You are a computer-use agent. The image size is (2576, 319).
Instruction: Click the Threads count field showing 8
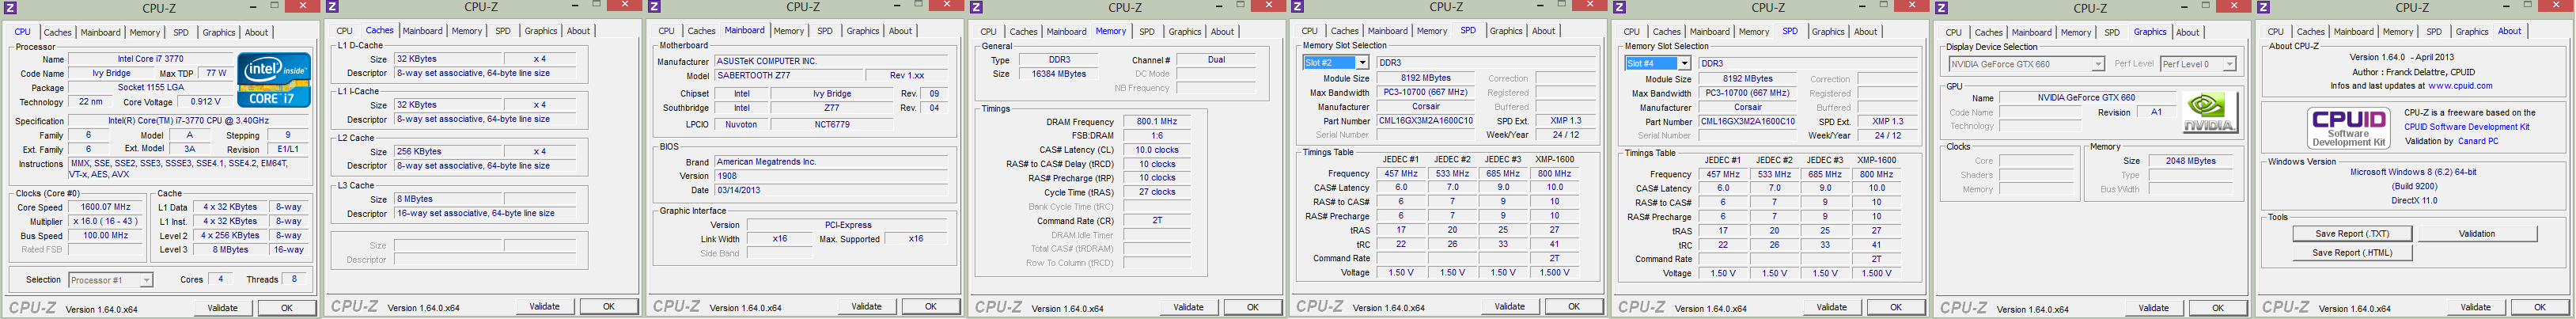coord(294,279)
